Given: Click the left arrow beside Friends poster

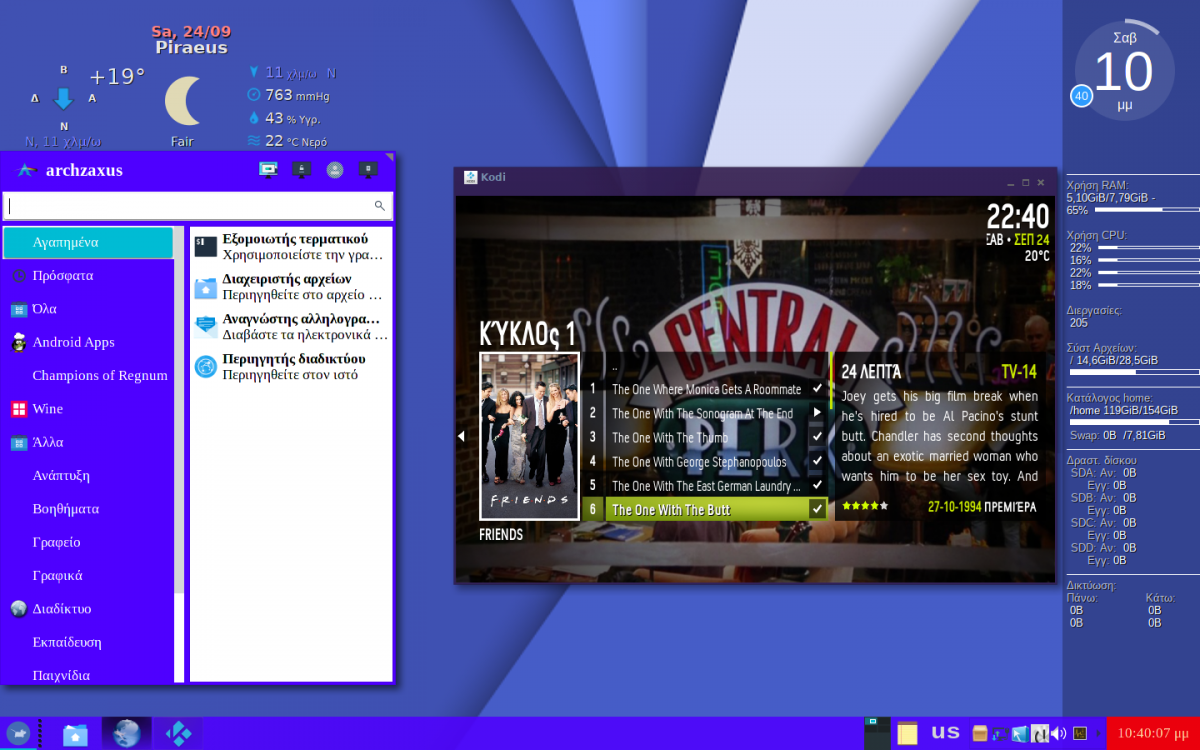Looking at the screenshot, I should [x=461, y=436].
